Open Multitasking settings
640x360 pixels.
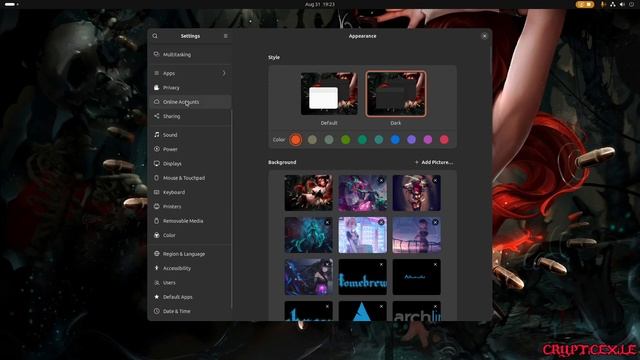coord(190,54)
